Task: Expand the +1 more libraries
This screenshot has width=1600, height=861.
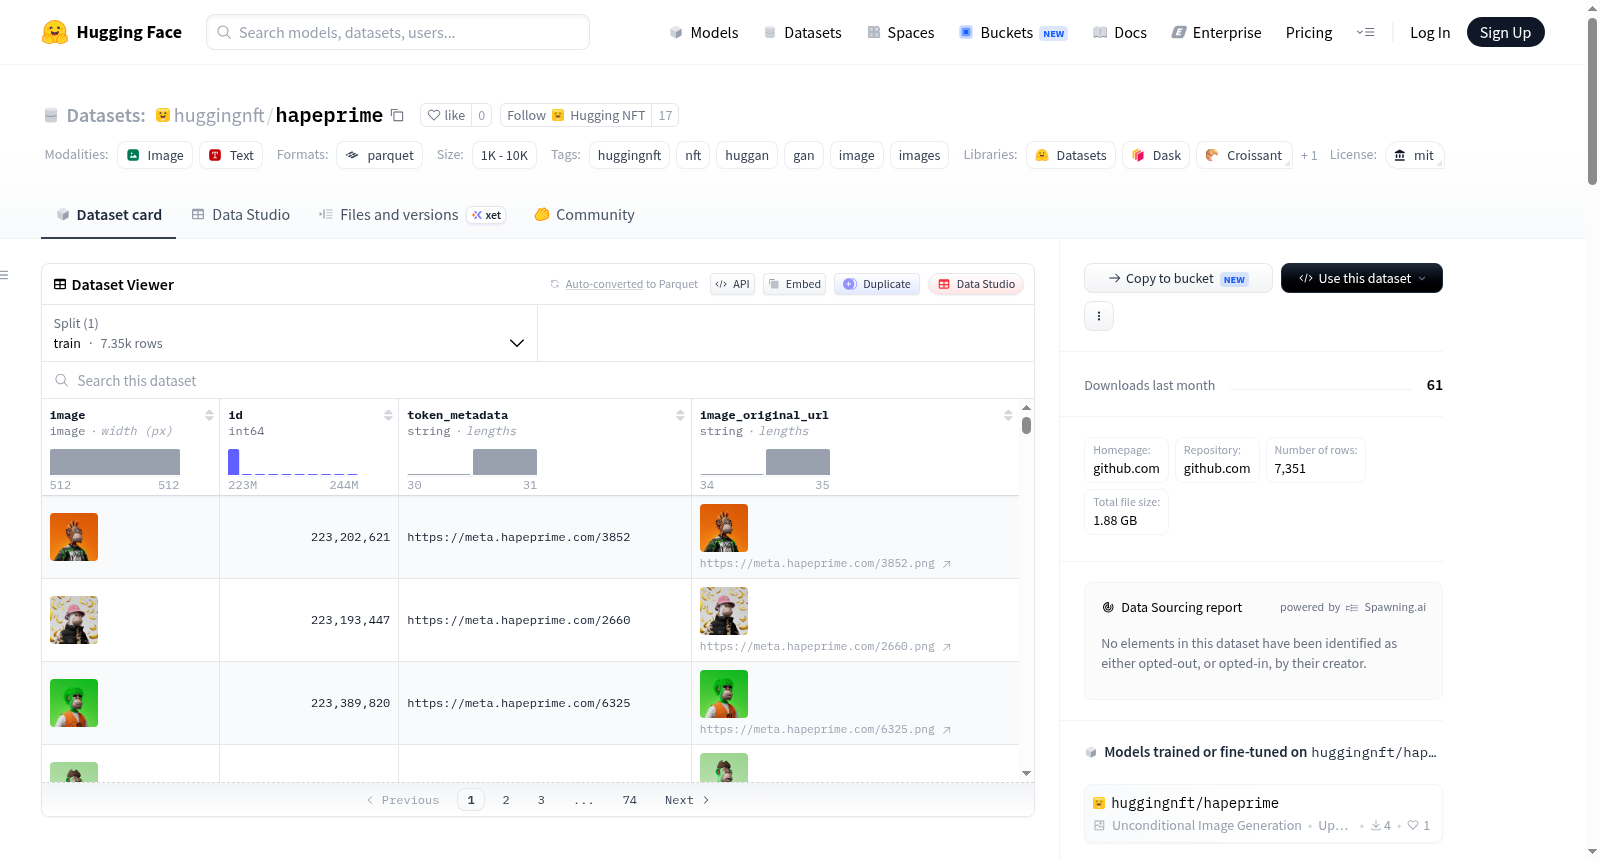Action: click(1309, 155)
